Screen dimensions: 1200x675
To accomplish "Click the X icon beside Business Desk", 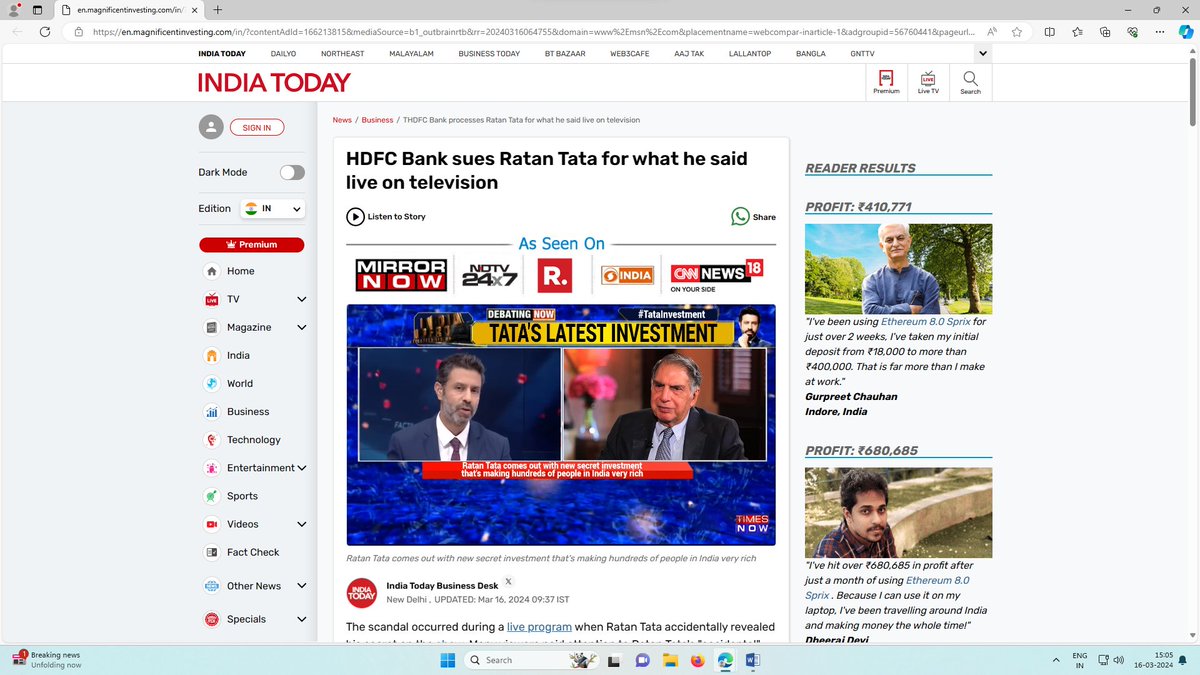I will tap(508, 581).
